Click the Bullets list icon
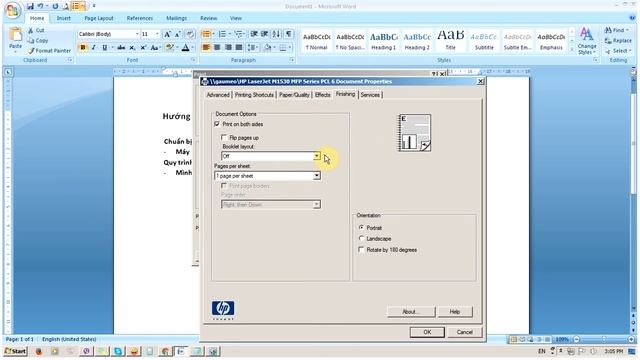Viewport: 640px width, 360px height. pos(206,34)
